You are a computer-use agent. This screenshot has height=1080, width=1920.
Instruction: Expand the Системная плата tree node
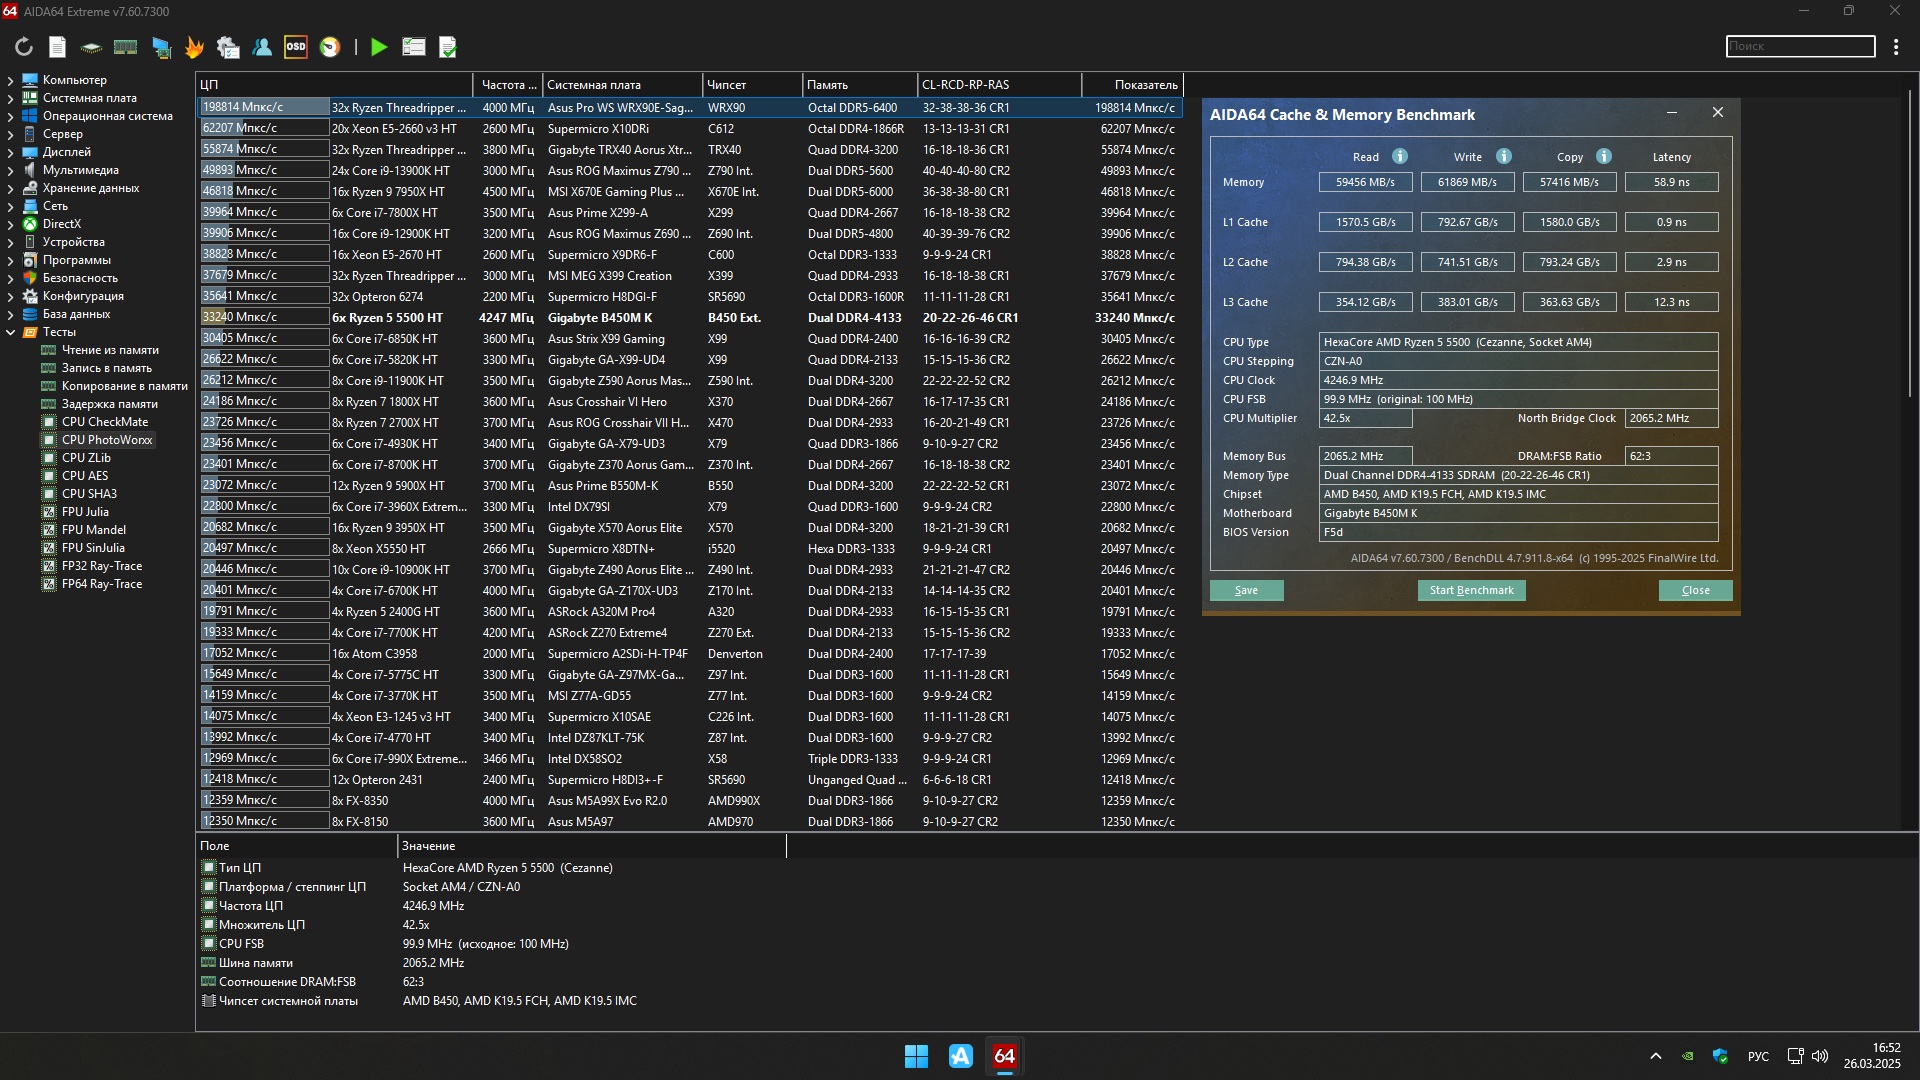coord(10,98)
